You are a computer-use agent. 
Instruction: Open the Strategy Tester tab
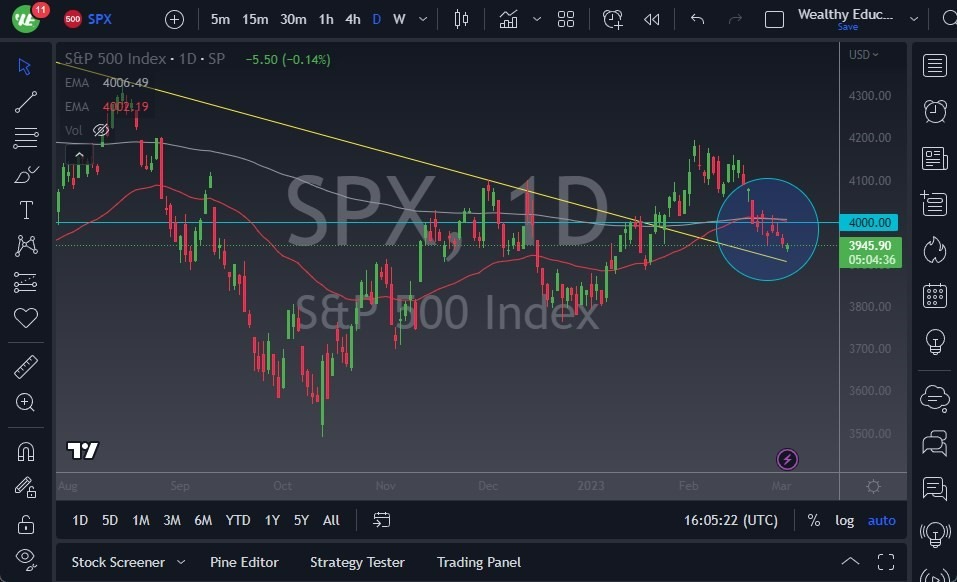click(x=357, y=562)
